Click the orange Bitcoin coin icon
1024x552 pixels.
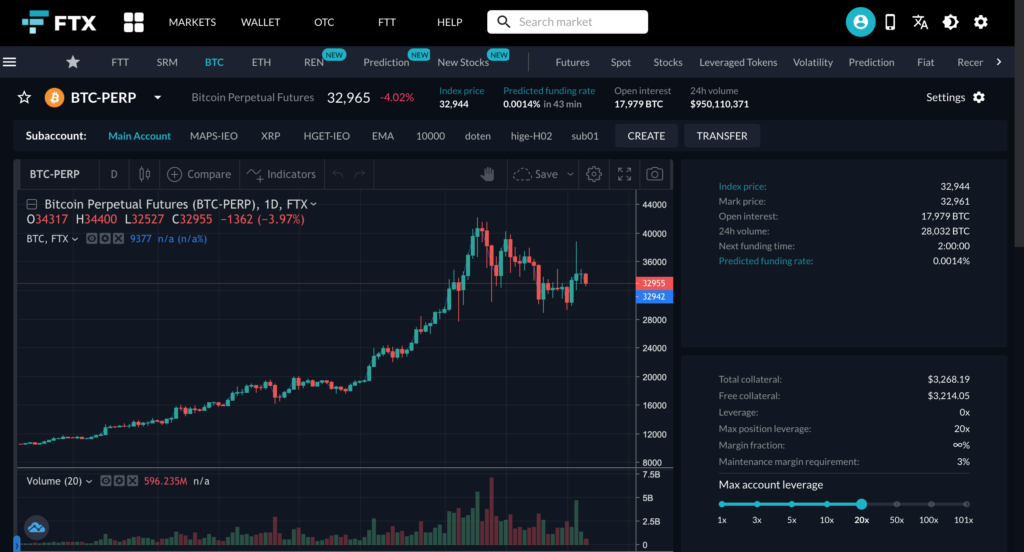coord(54,97)
